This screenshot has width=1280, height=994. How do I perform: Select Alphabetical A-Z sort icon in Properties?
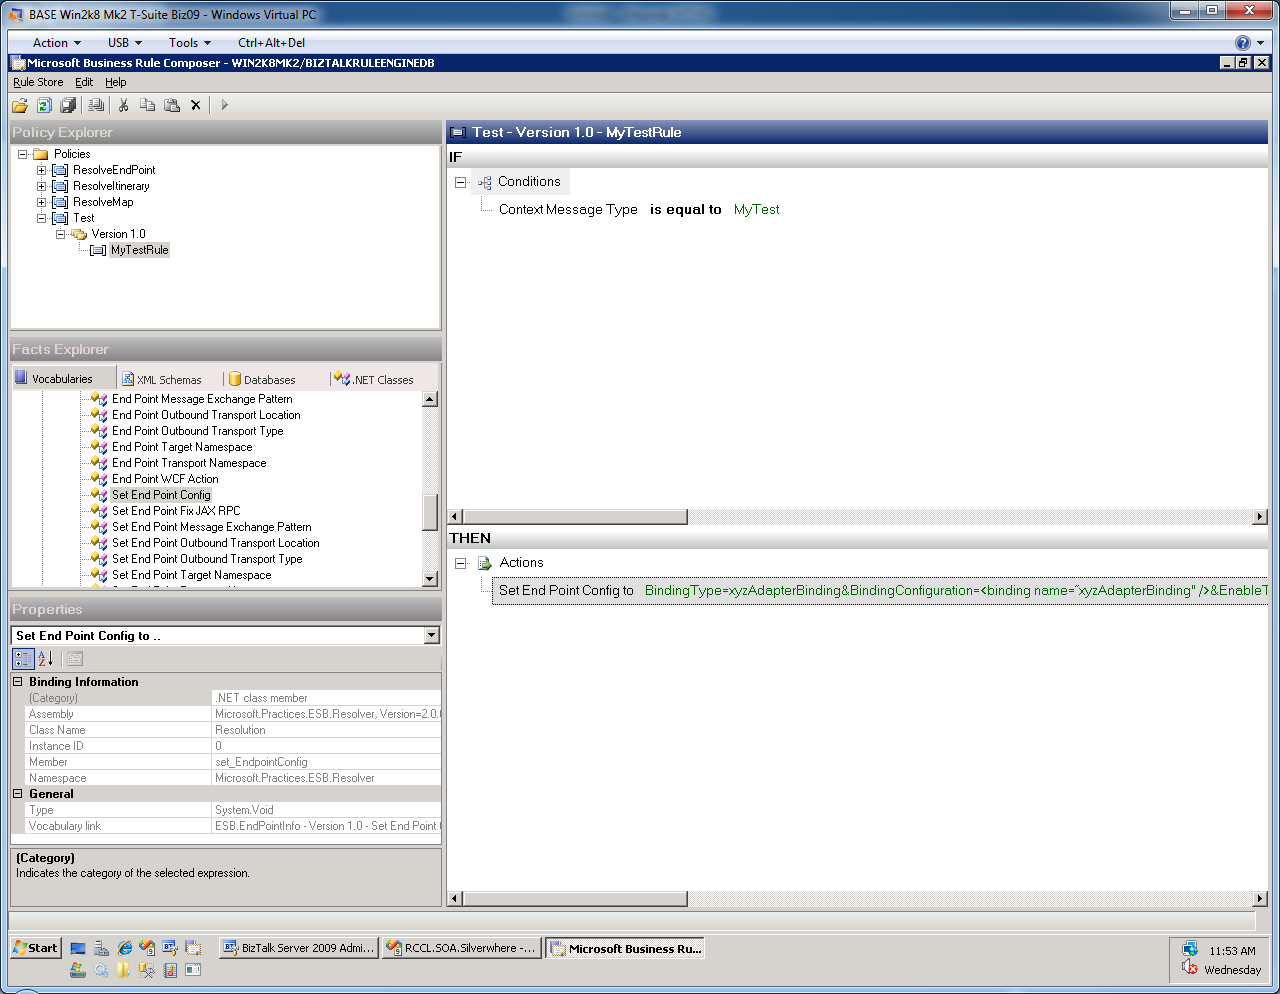45,659
